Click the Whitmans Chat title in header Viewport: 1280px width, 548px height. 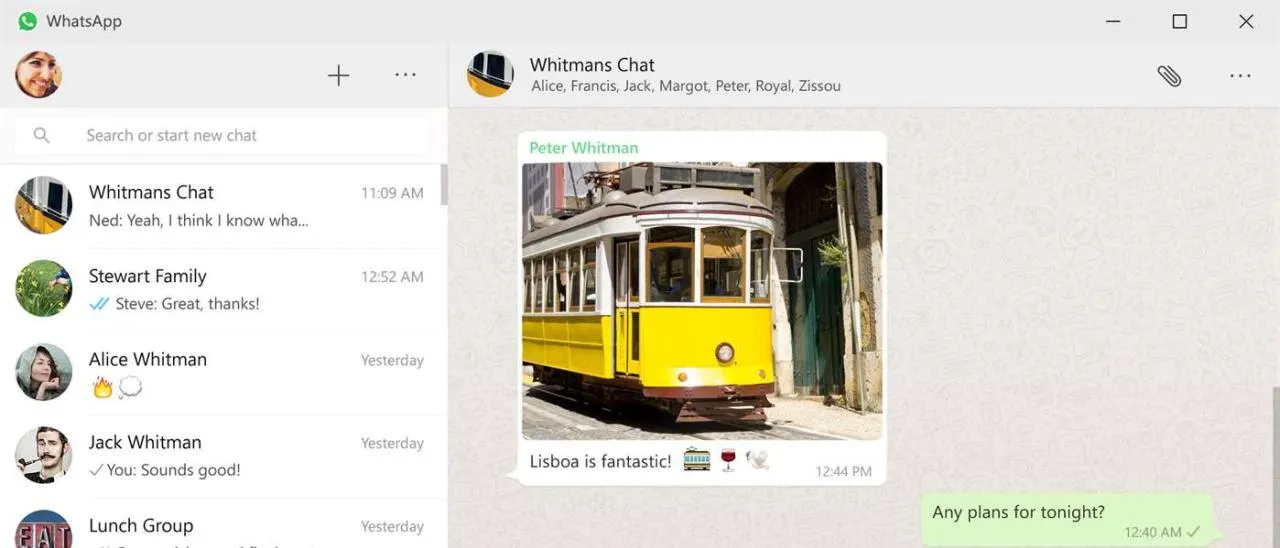point(592,65)
